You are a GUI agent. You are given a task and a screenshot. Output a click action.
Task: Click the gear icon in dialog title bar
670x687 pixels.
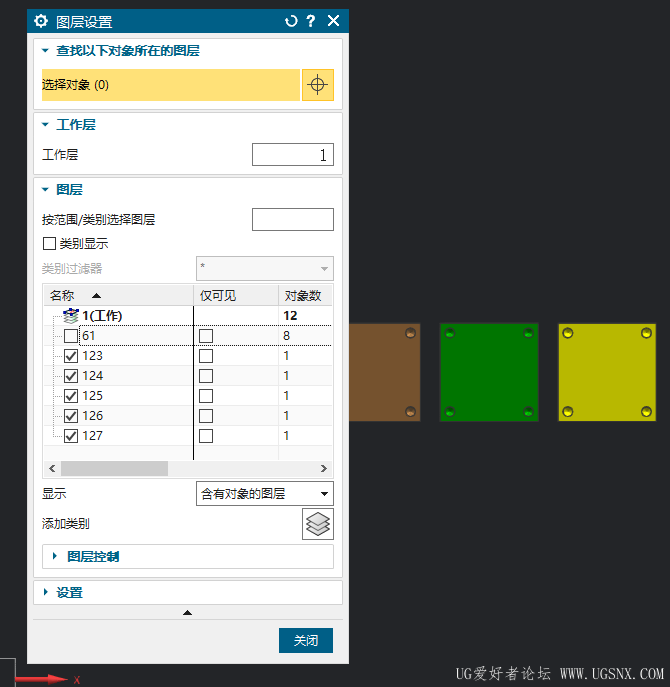point(41,21)
